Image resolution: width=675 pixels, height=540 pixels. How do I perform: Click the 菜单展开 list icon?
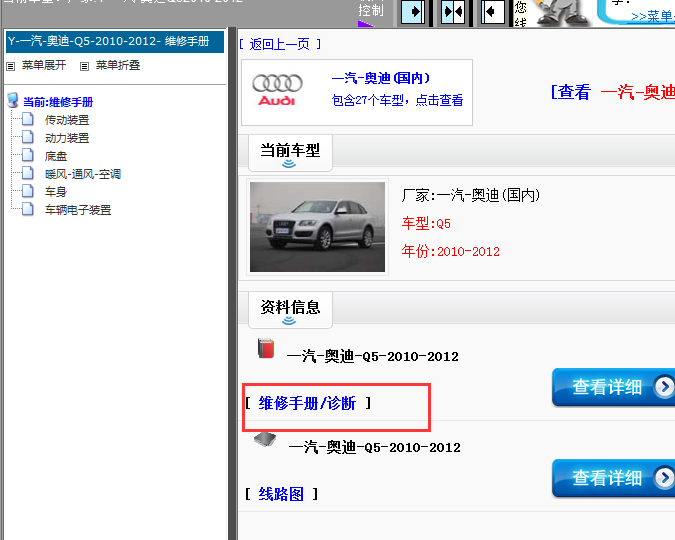pyautogui.click(x=11, y=66)
